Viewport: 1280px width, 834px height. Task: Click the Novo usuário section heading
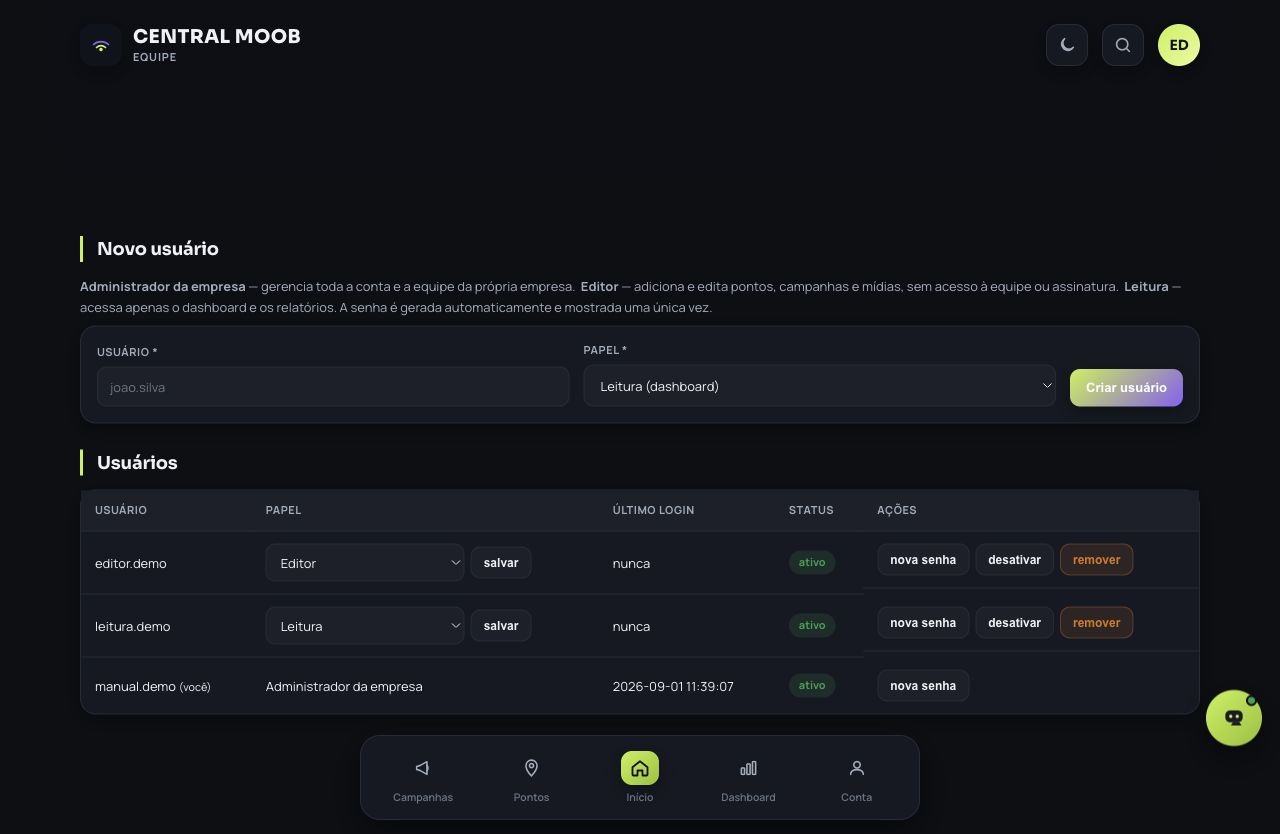158,249
